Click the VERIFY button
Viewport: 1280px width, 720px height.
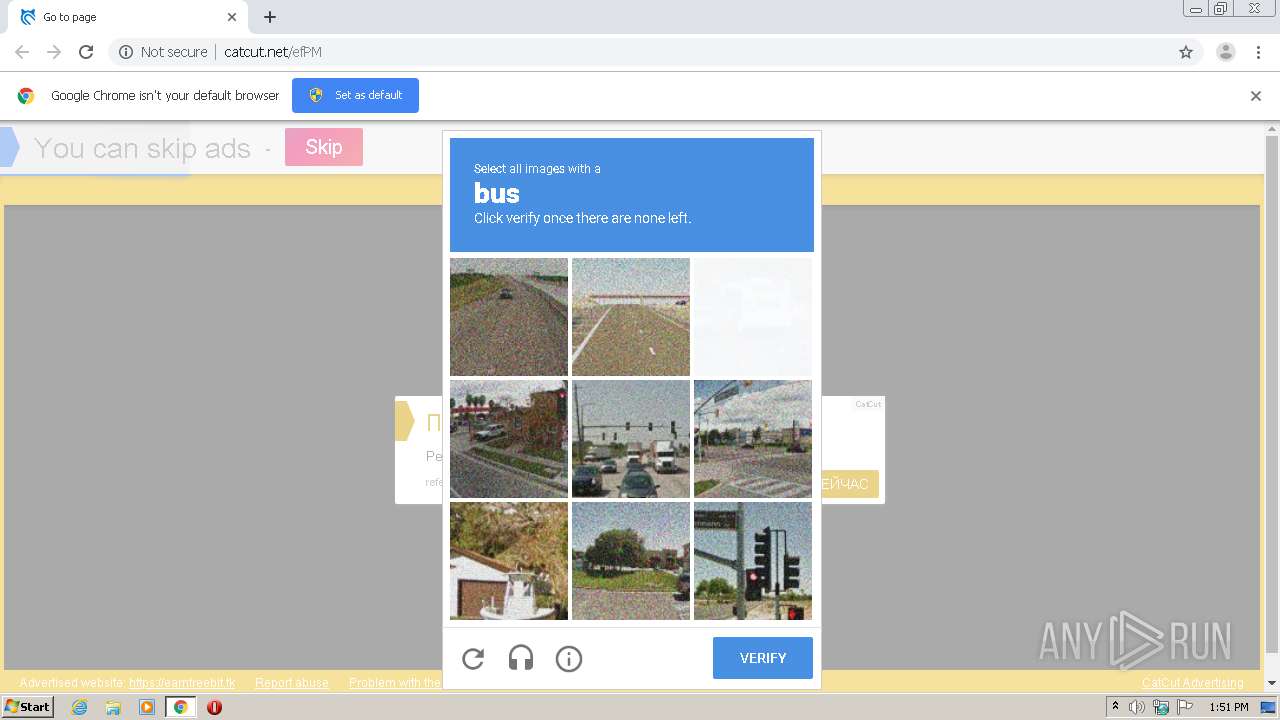point(763,658)
